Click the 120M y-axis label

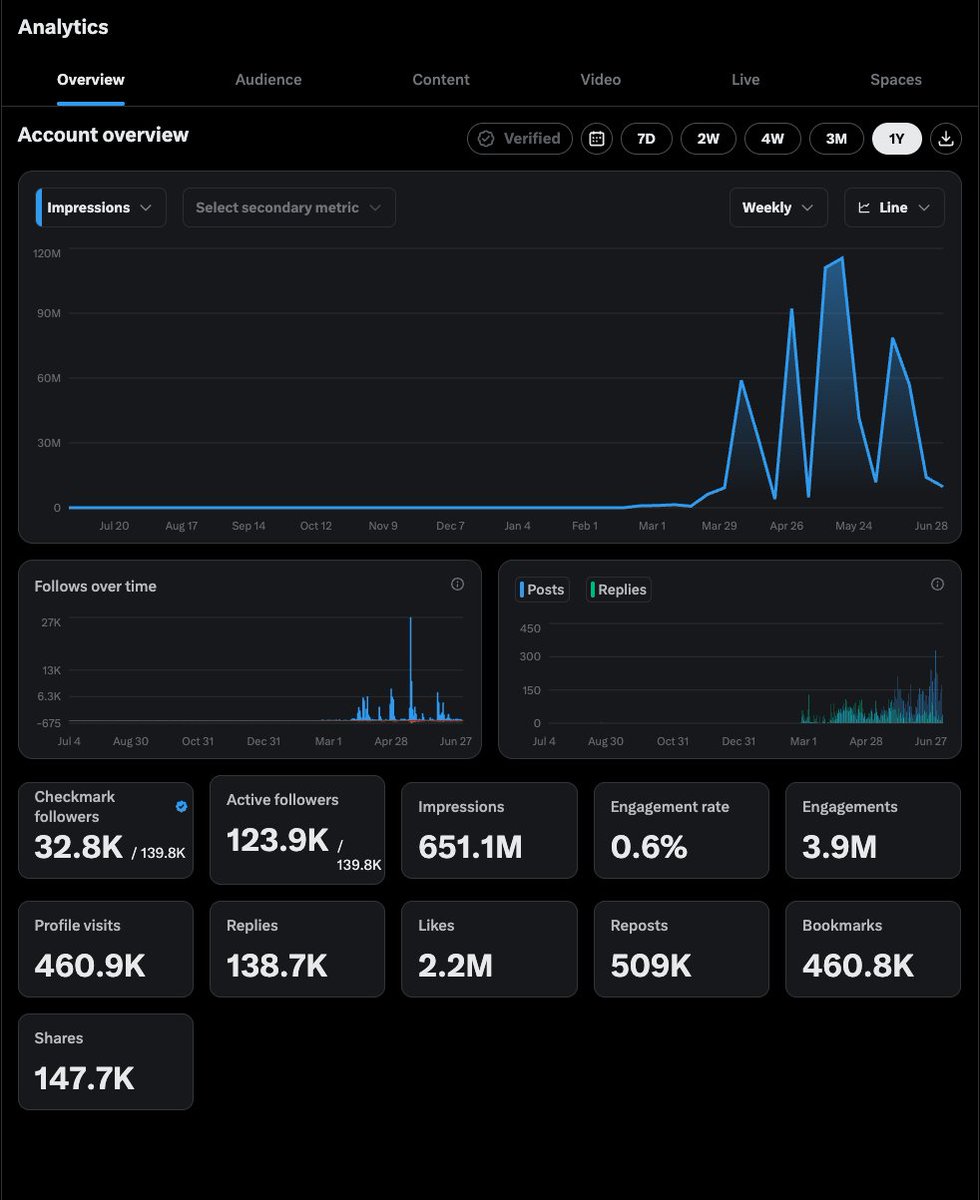[47, 254]
